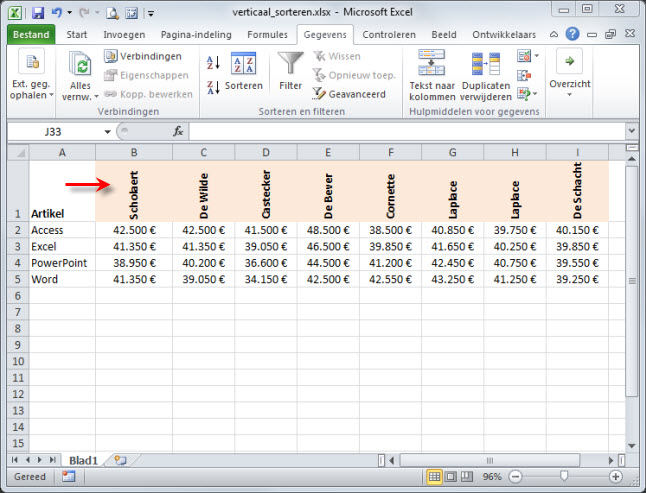The width and height of the screenshot is (646, 493).
Task: Click the Print Preview icon in title bar
Action: pyautogui.click(x=112, y=13)
